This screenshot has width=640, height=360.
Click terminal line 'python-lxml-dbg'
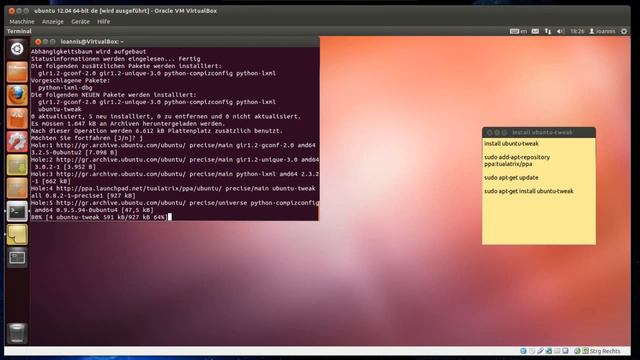point(65,88)
